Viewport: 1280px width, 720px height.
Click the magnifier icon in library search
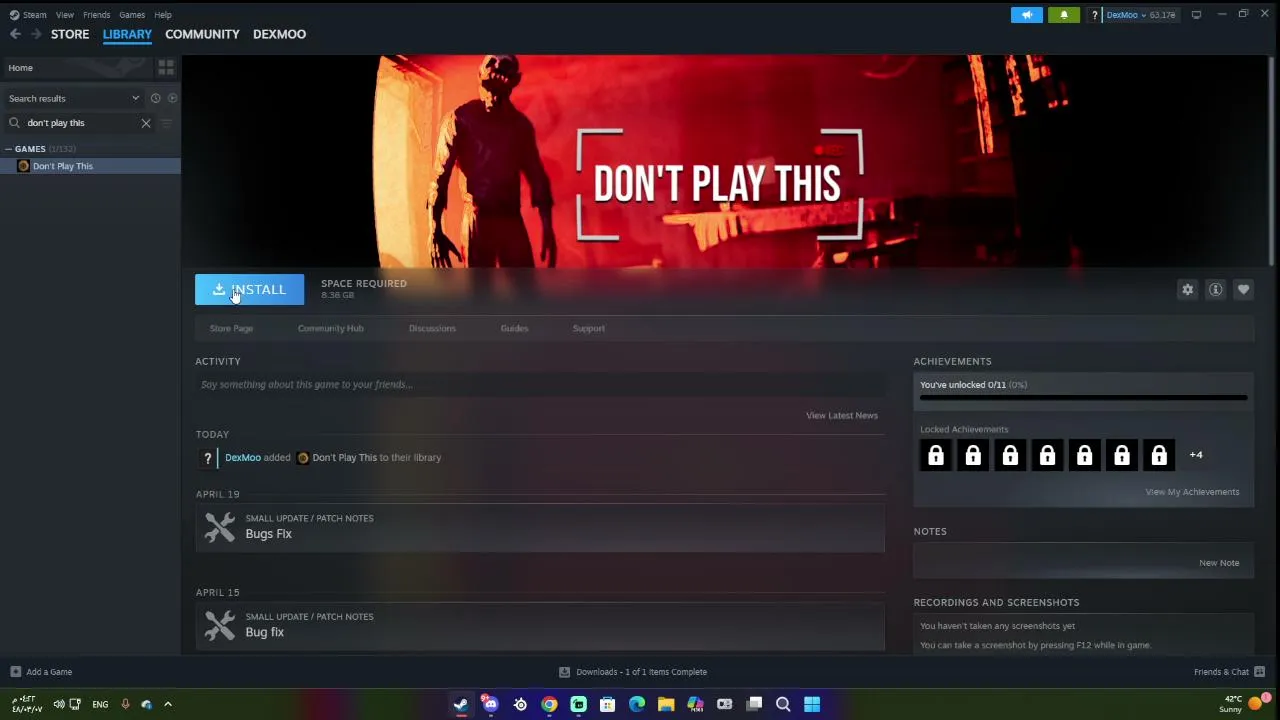[14, 123]
